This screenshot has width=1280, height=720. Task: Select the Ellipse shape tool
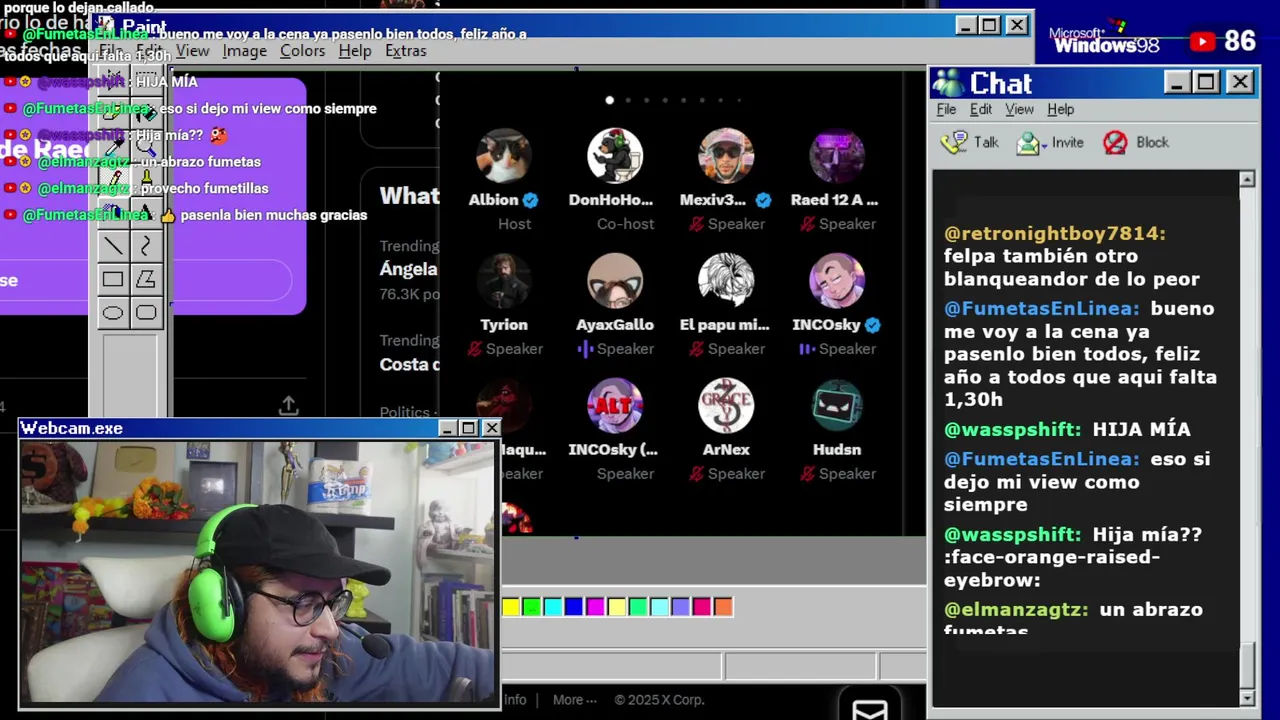113,313
